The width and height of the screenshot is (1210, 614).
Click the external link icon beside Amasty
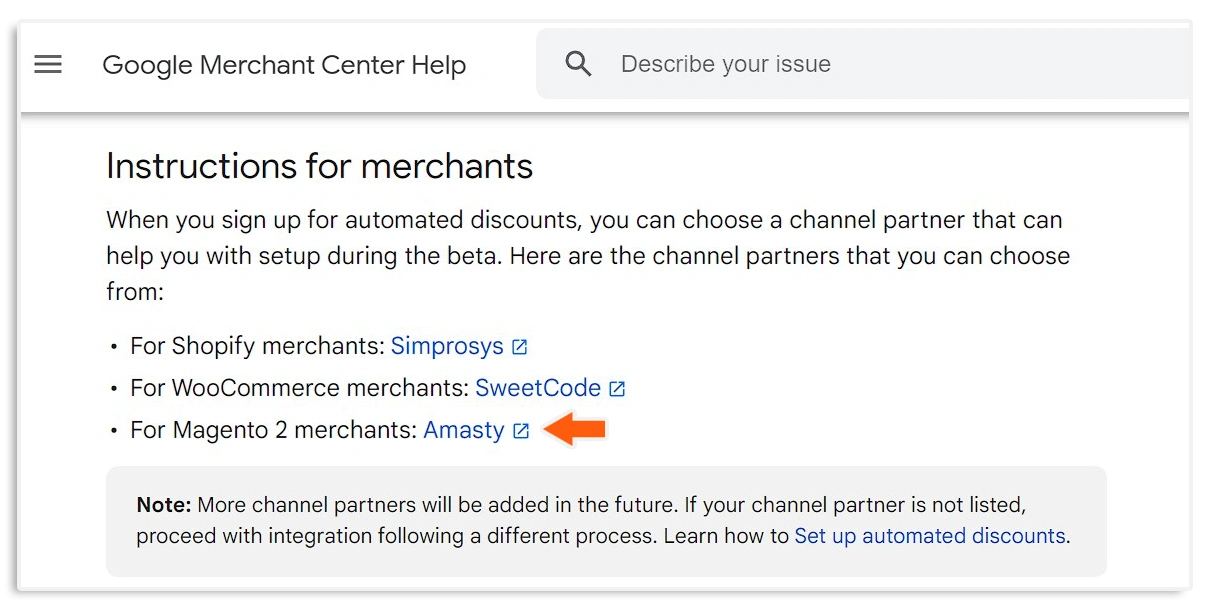[x=519, y=431]
